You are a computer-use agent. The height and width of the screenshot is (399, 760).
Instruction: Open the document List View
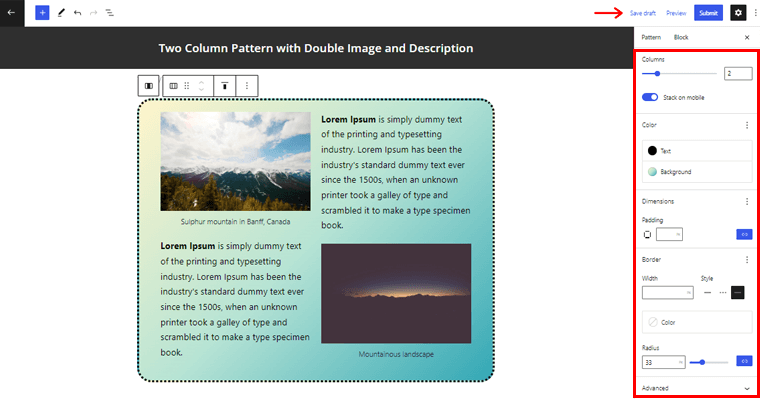(x=110, y=13)
